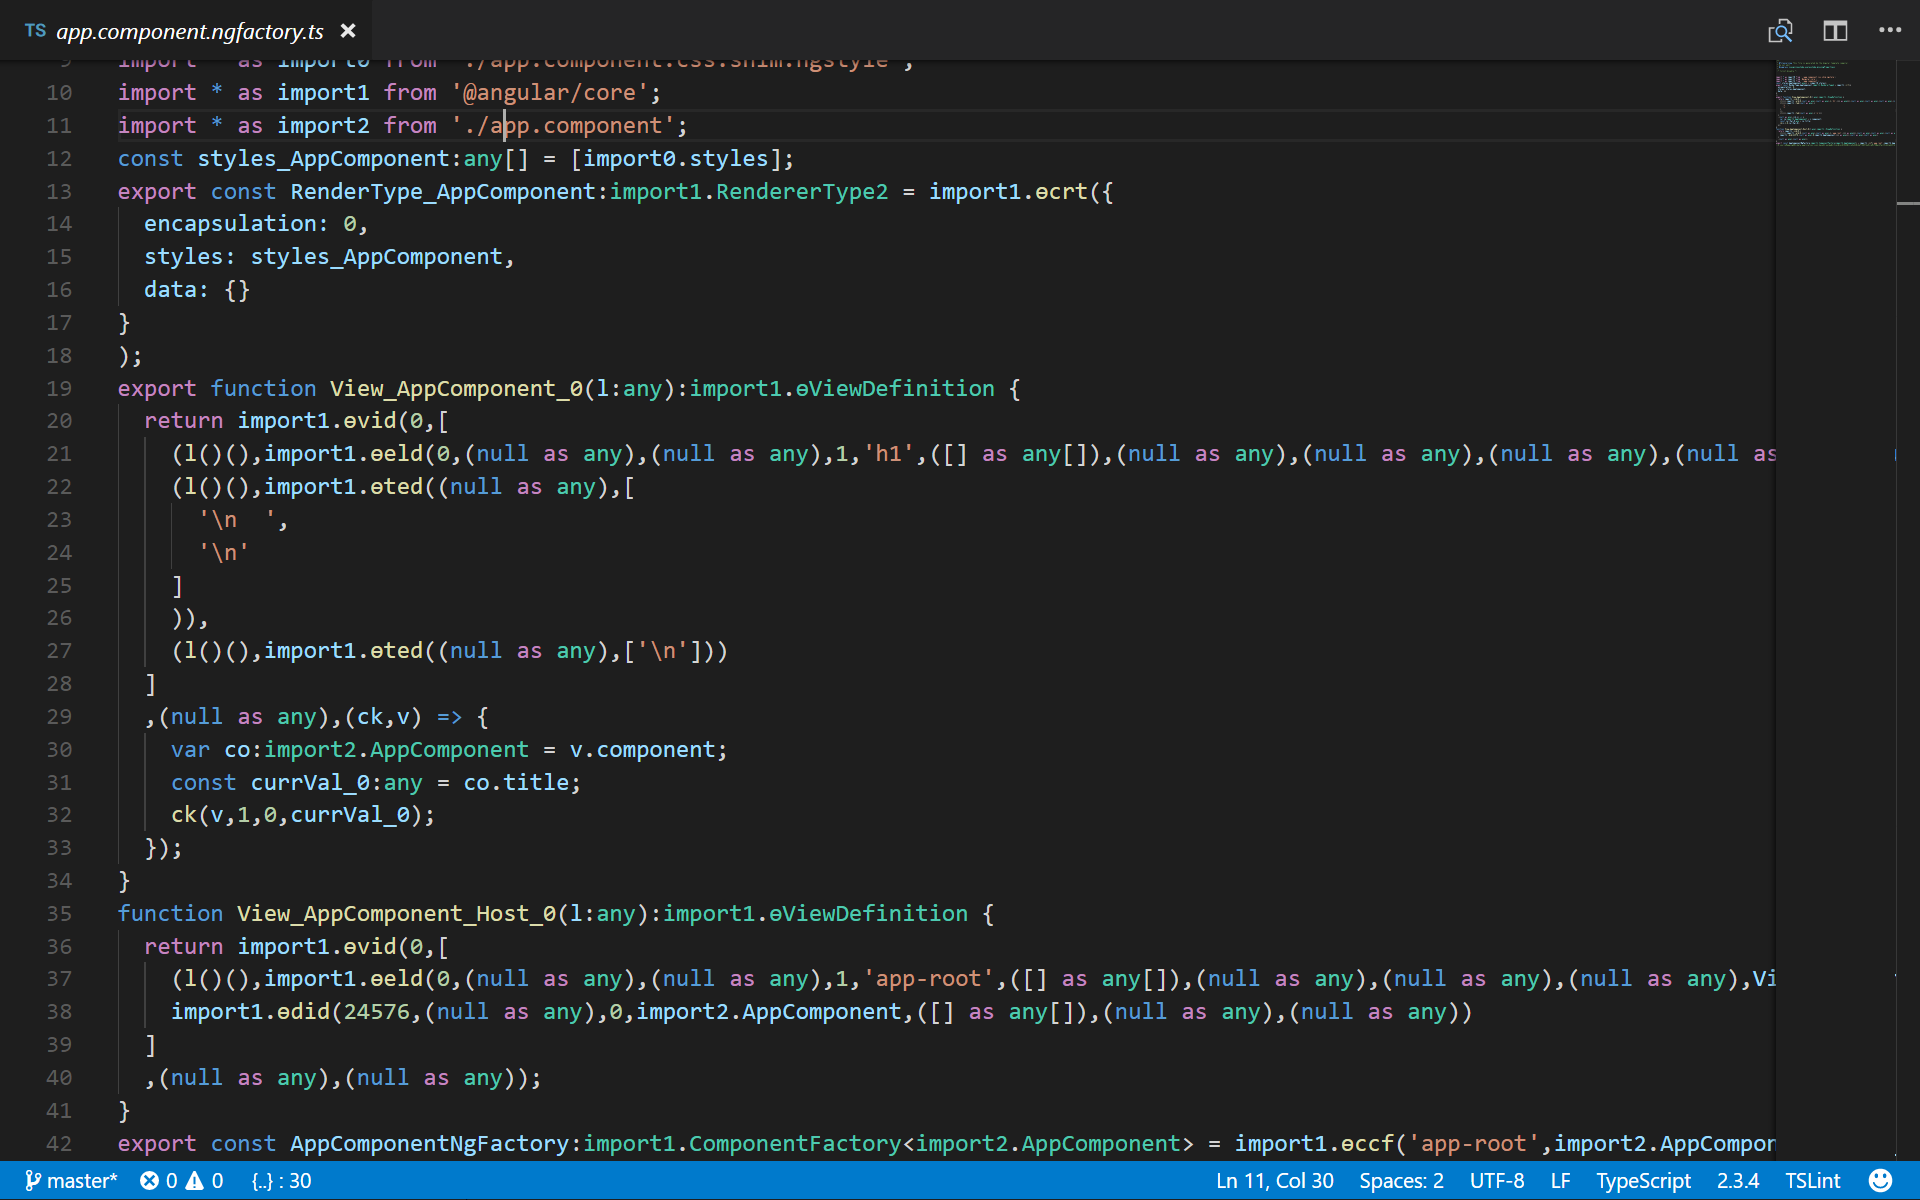Select the TypeScript language mode
This screenshot has height=1200, width=1920.
1643,1181
